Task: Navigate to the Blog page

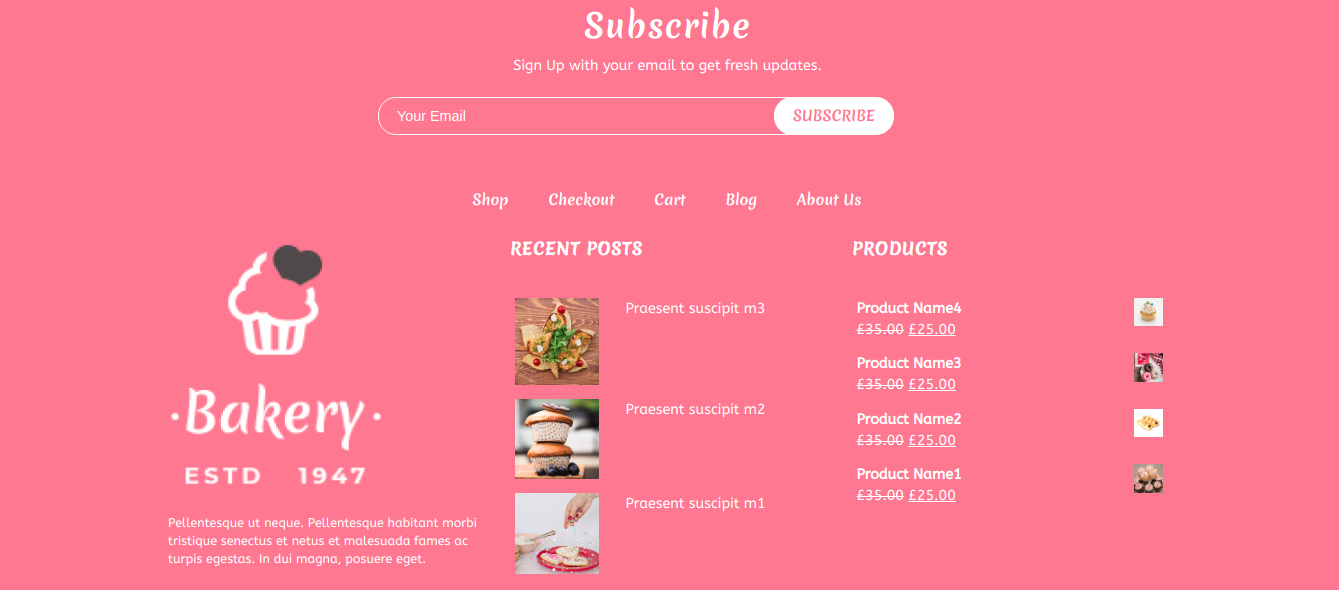Action: (x=741, y=200)
